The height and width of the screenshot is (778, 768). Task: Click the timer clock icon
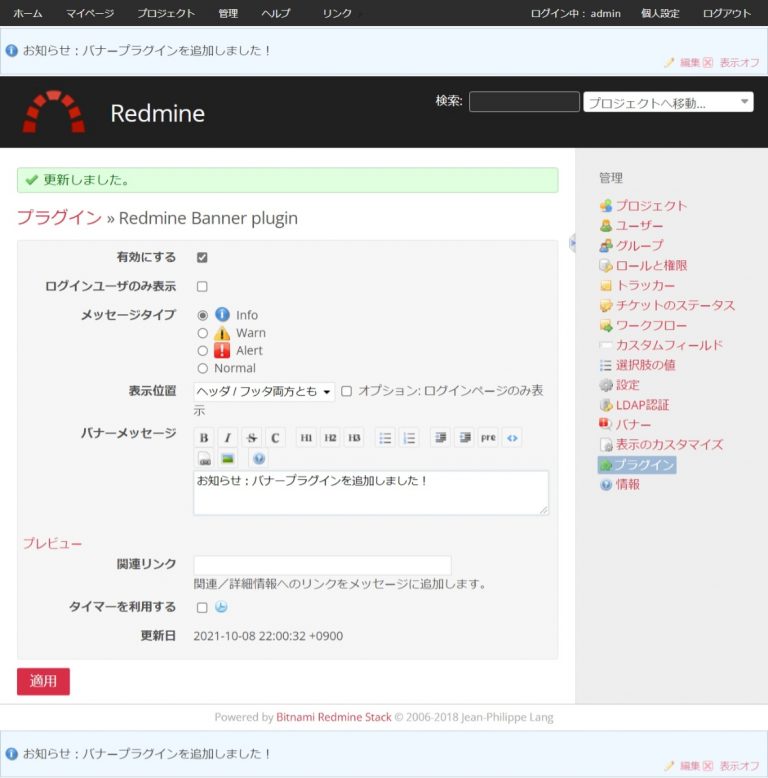(x=221, y=607)
